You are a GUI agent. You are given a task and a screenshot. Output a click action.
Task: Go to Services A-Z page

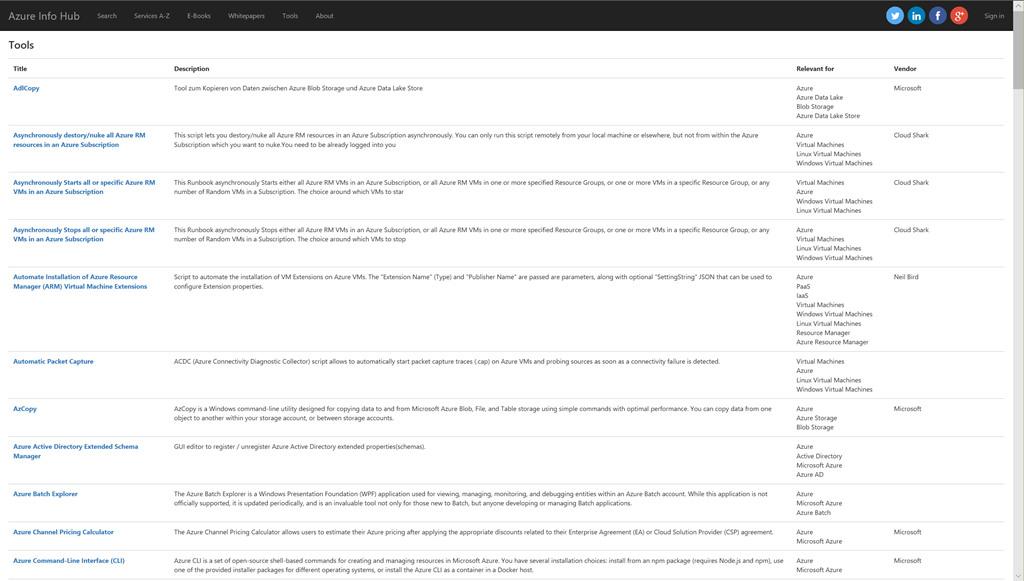(x=152, y=16)
